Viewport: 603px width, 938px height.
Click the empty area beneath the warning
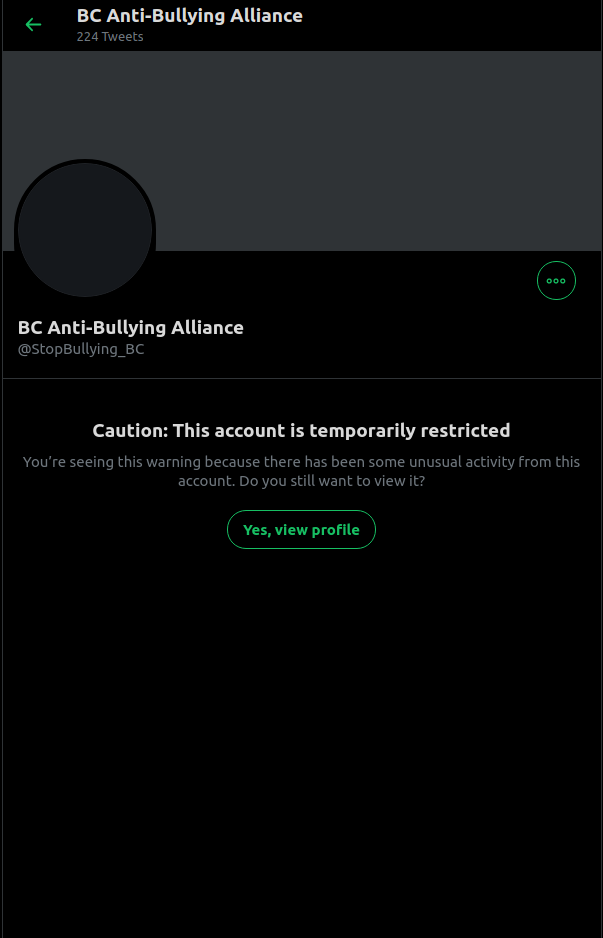tap(302, 742)
